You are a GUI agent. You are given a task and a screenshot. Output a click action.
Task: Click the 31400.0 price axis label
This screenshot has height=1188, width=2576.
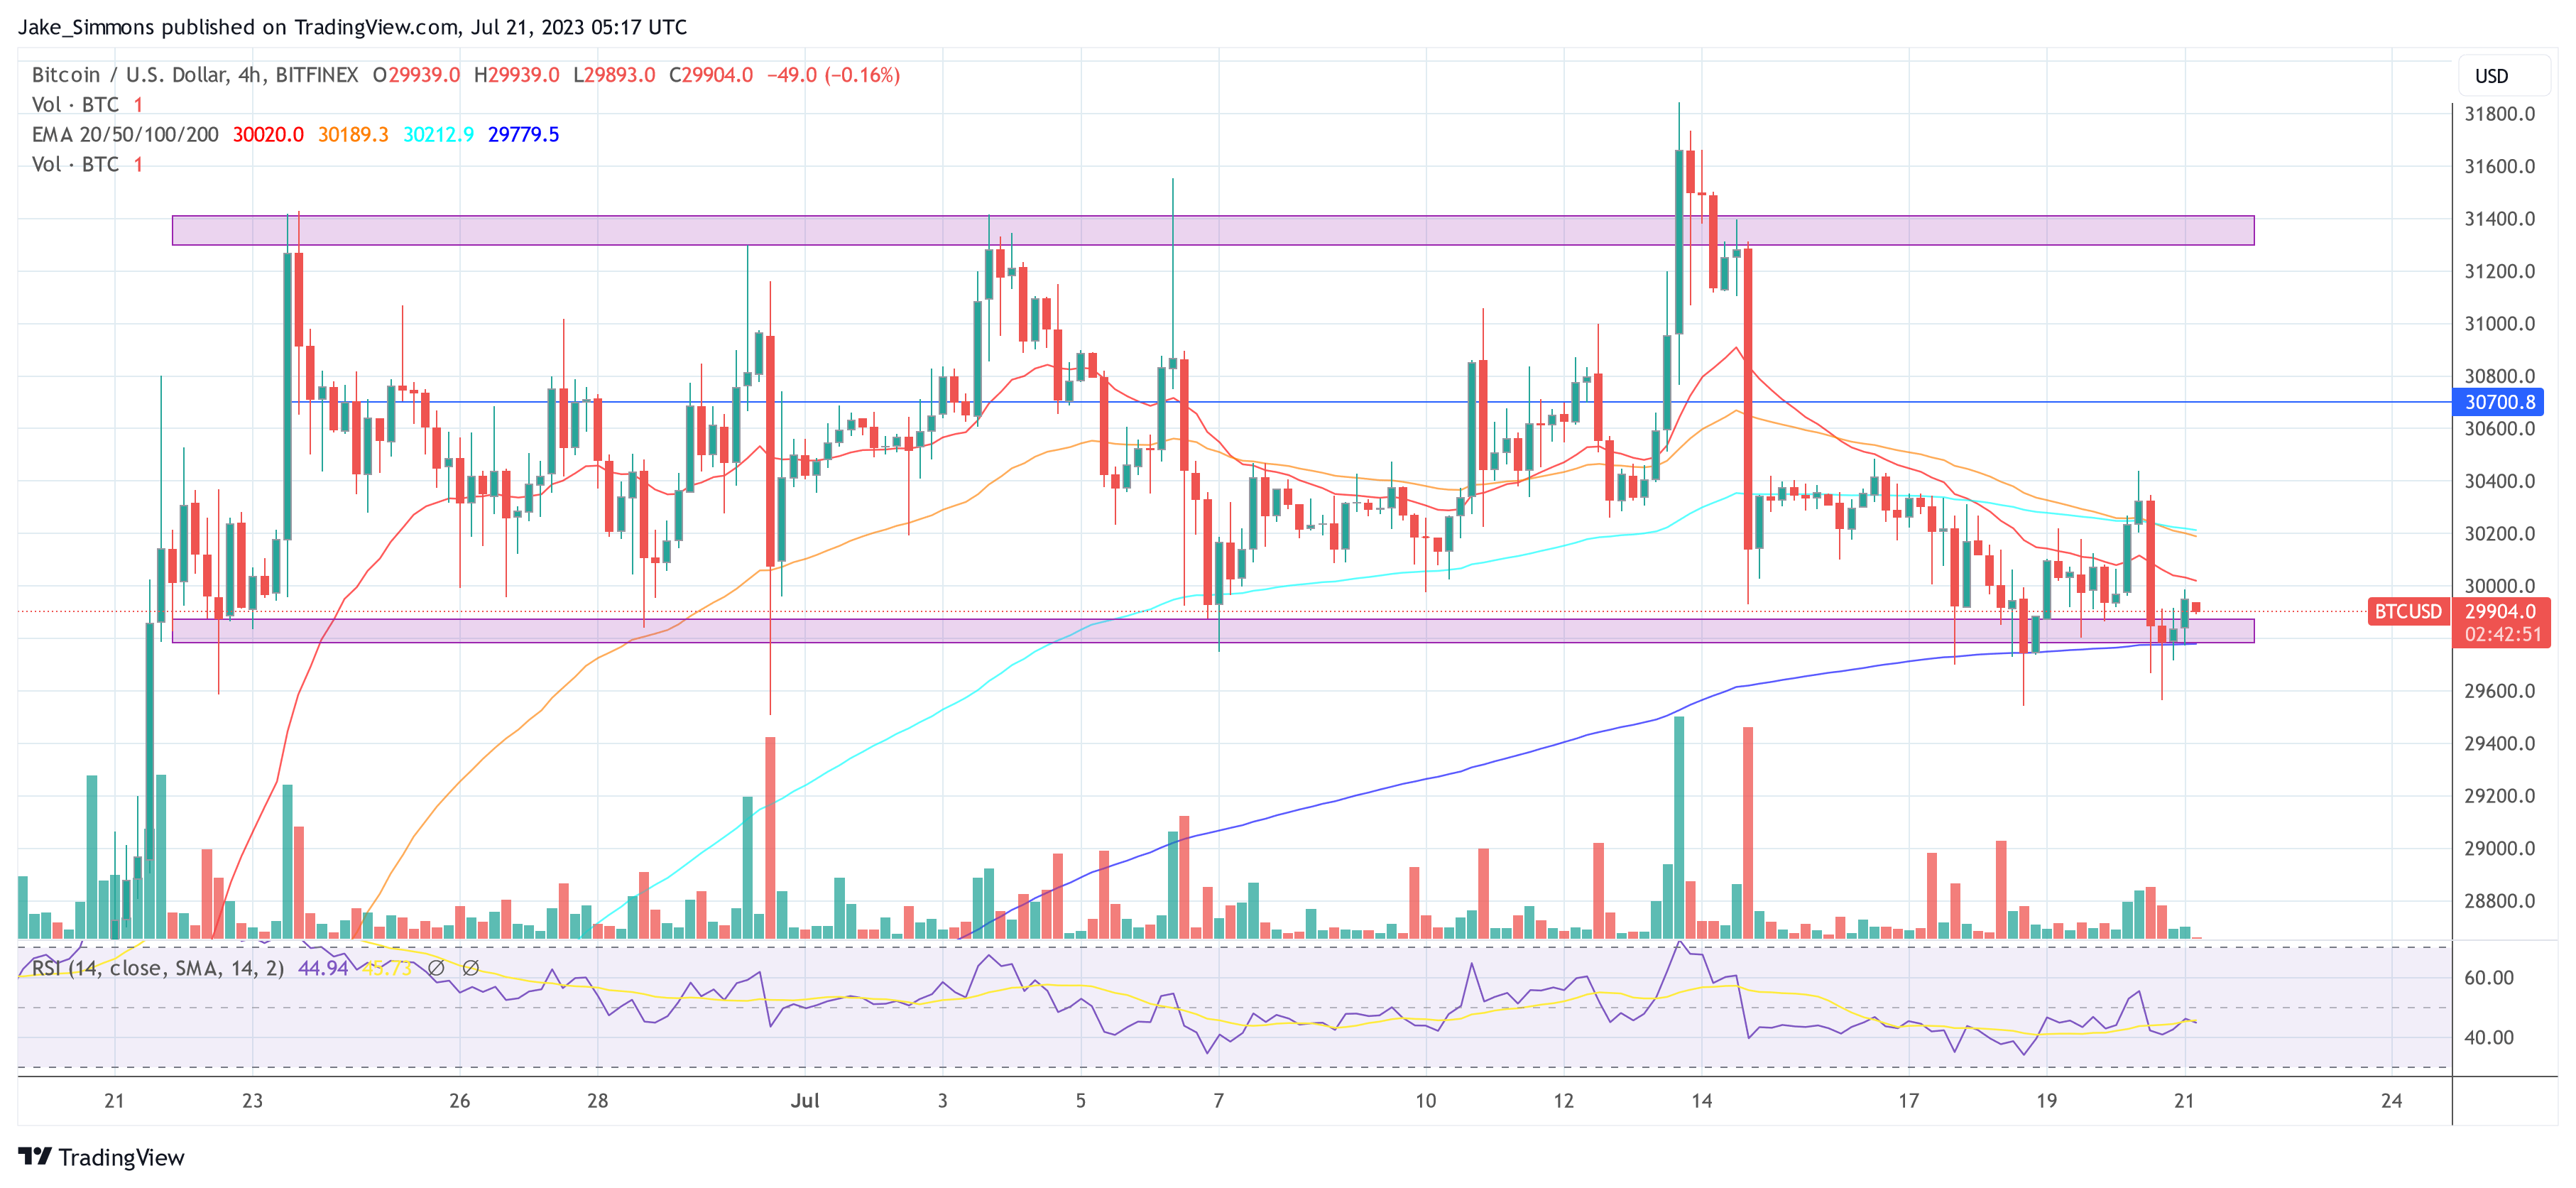pos(2499,219)
